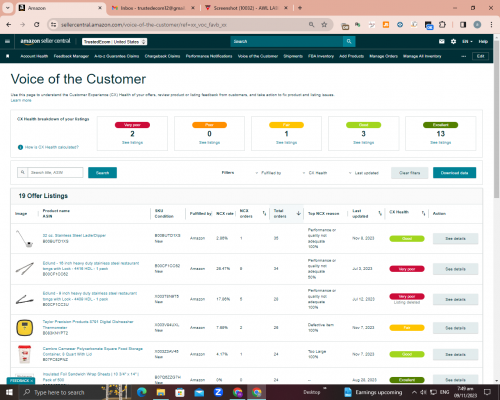Click the magnifier button in Seller Central search
500x400 pixels.
click(349, 41)
